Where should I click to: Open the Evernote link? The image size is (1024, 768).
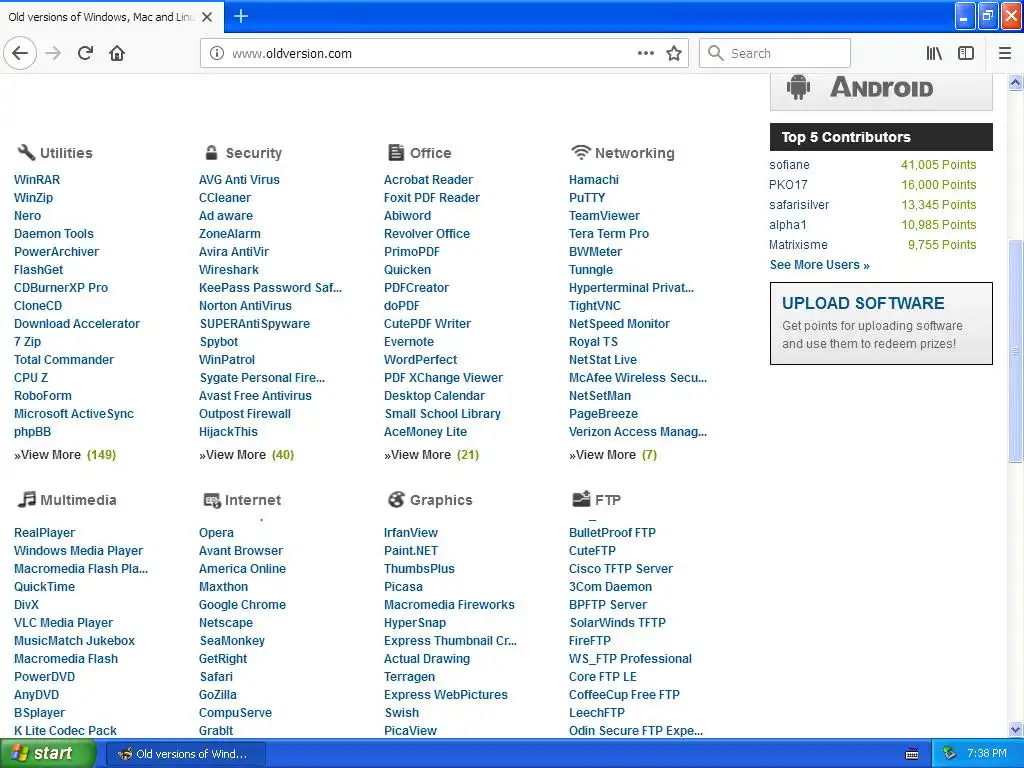(409, 342)
